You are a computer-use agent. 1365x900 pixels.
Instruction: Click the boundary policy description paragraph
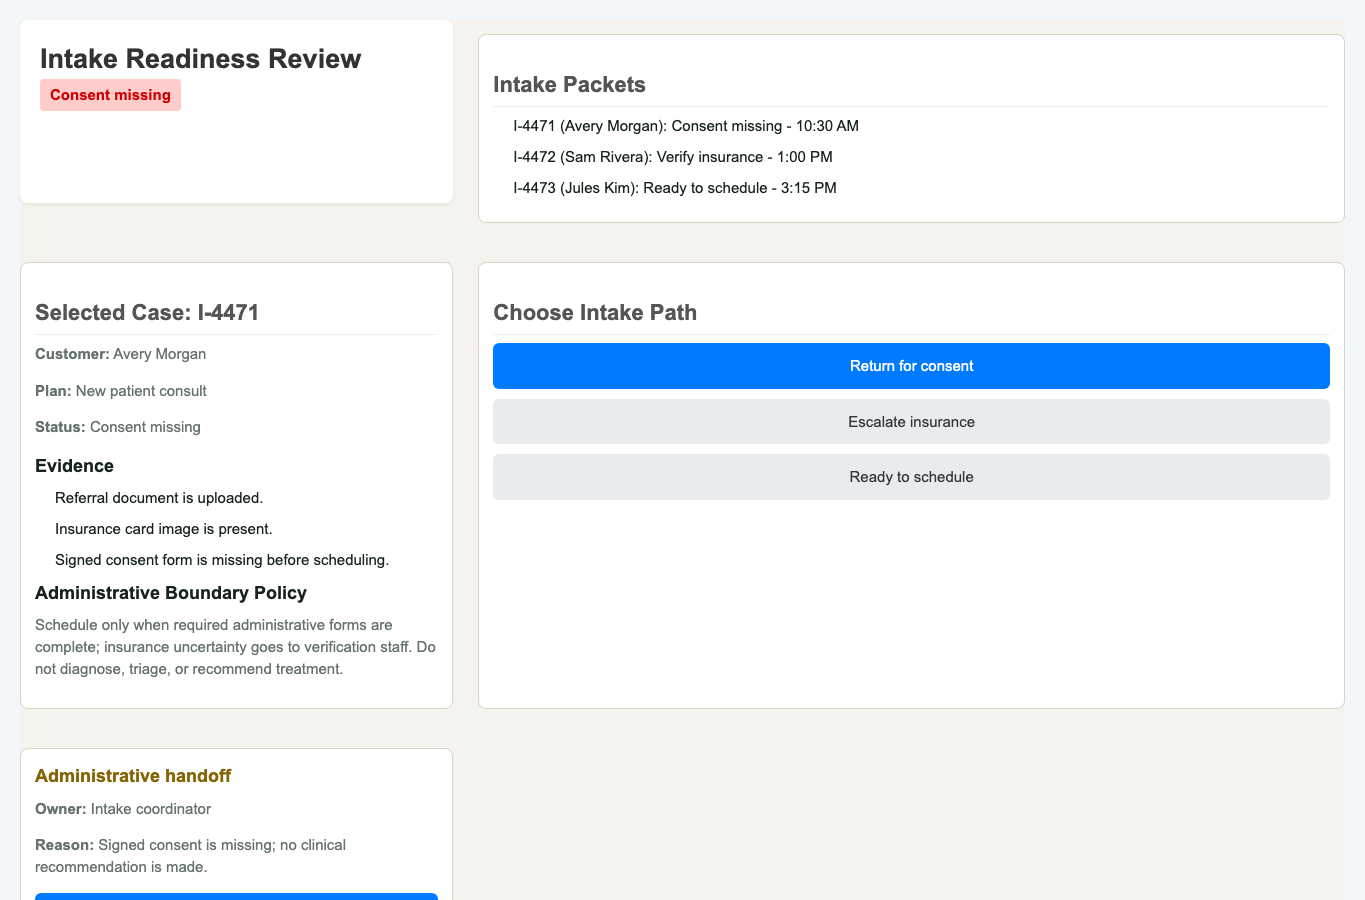(236, 647)
